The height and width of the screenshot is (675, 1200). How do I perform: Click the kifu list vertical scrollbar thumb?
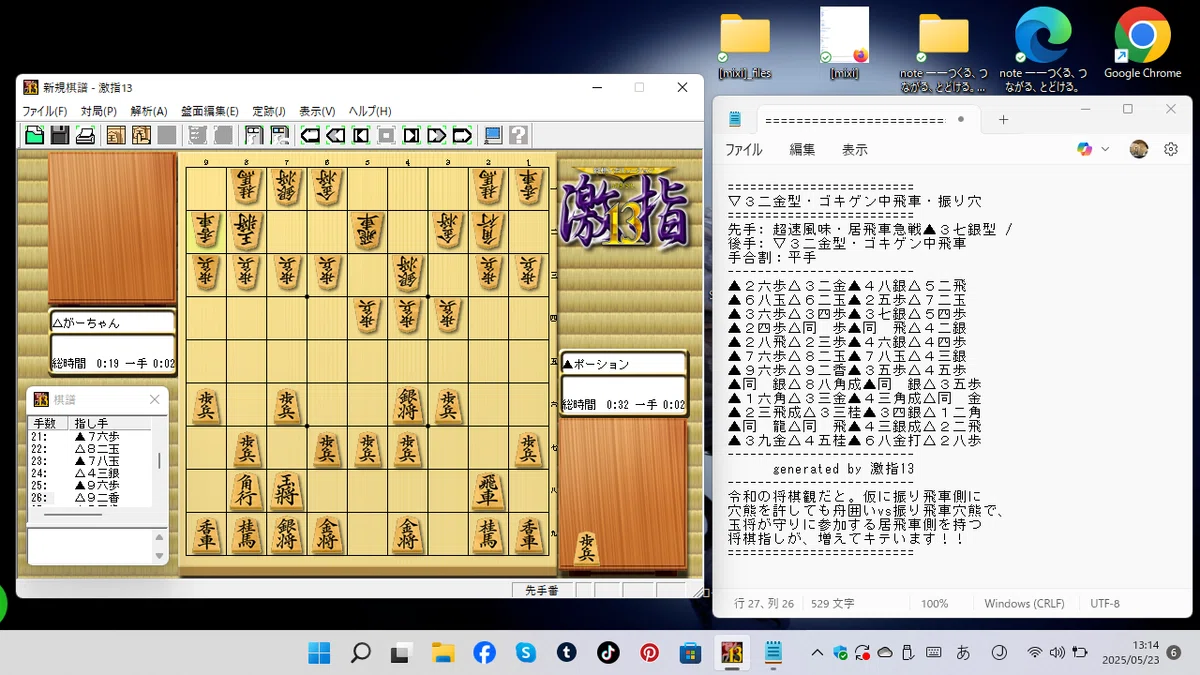159,461
